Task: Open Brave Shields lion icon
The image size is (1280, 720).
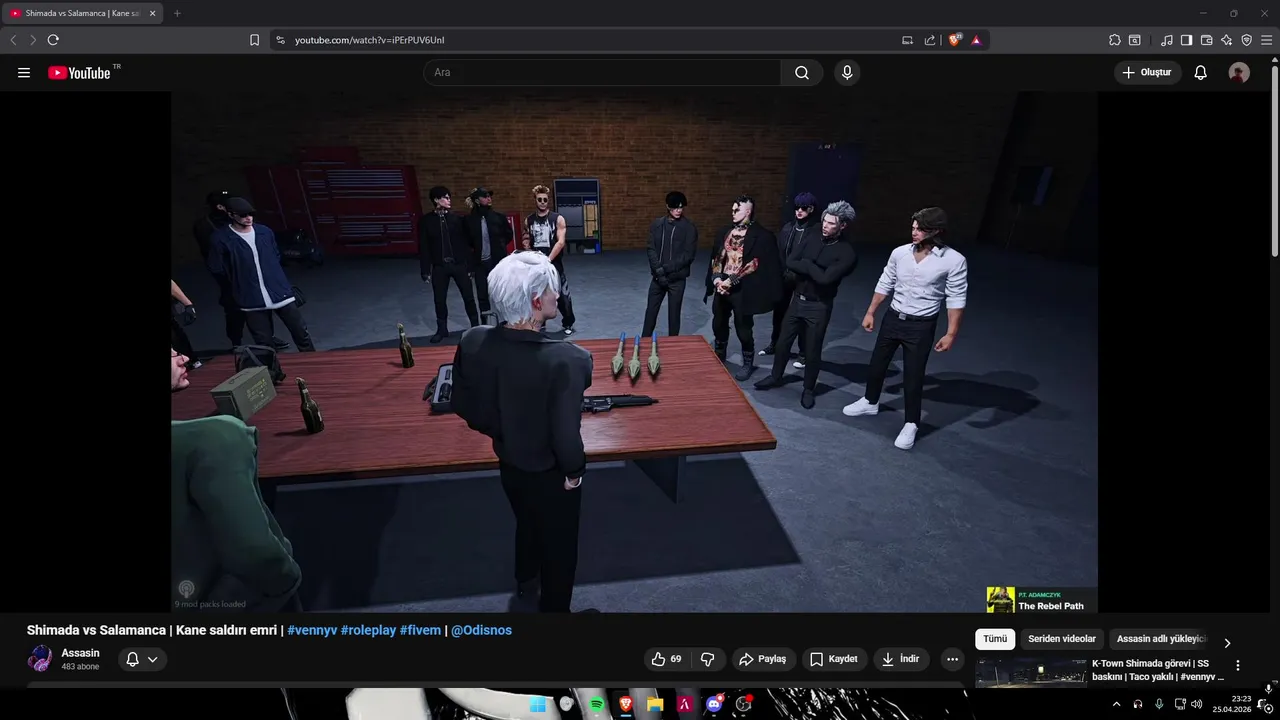Action: point(955,40)
